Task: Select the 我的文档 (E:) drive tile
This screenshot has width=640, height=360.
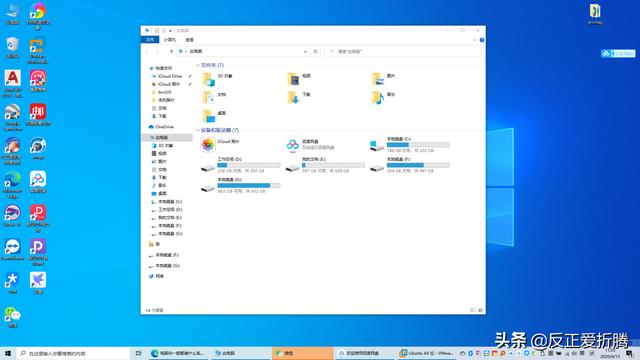Action: [x=325, y=165]
